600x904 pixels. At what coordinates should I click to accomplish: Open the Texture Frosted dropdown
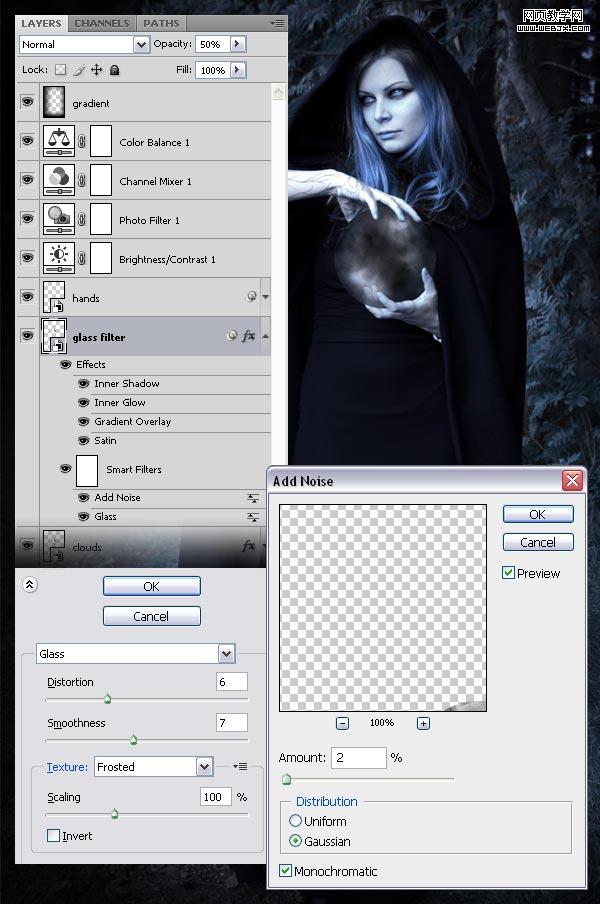point(205,767)
